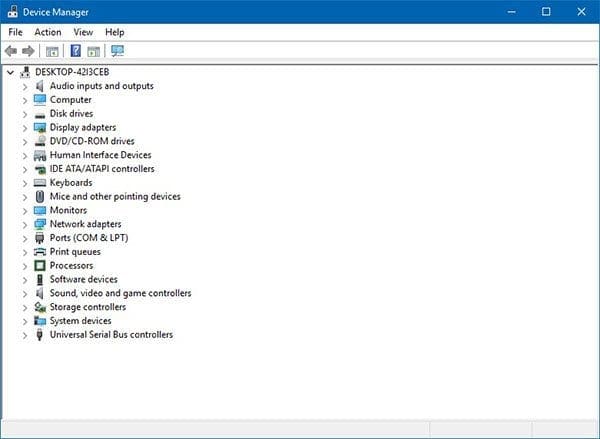This screenshot has width=600, height=439.
Task: Click the Universal Serial Bus controllers icon
Action: [40, 335]
